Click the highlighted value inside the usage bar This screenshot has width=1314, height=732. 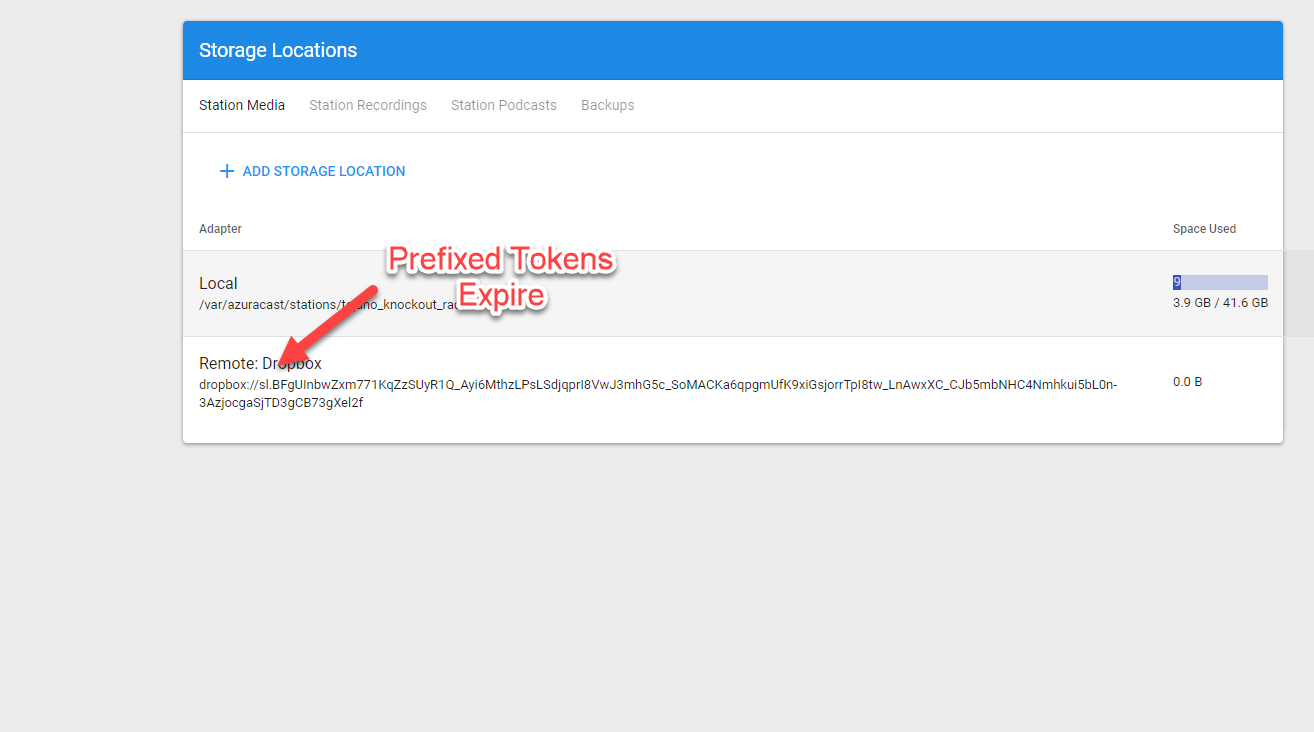(1177, 281)
